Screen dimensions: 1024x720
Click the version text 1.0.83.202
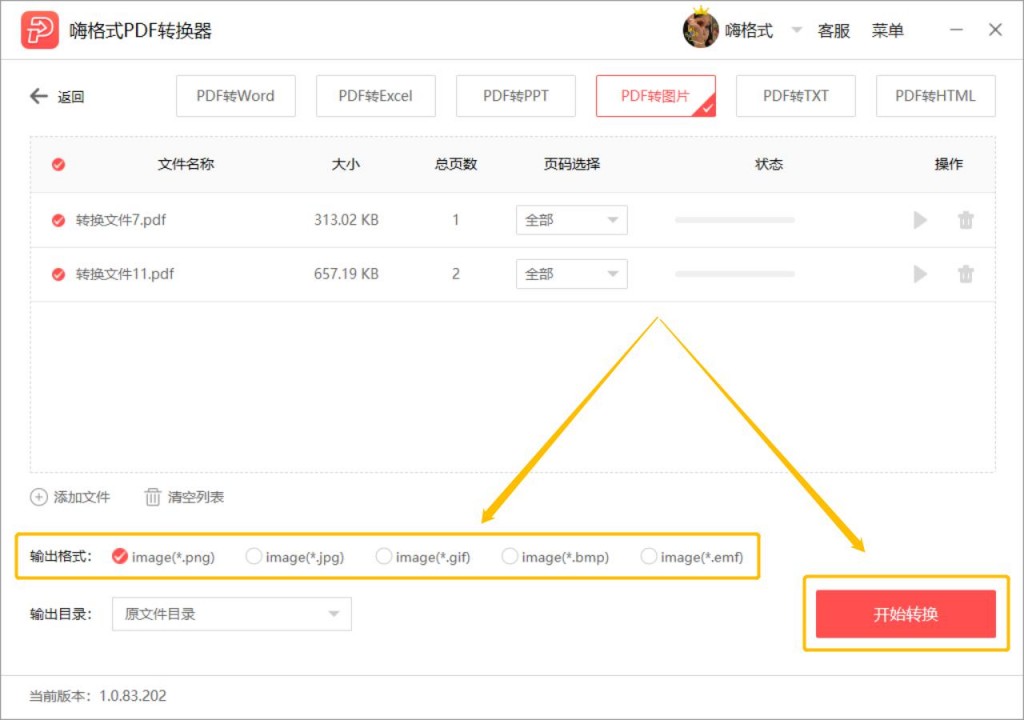(x=133, y=696)
